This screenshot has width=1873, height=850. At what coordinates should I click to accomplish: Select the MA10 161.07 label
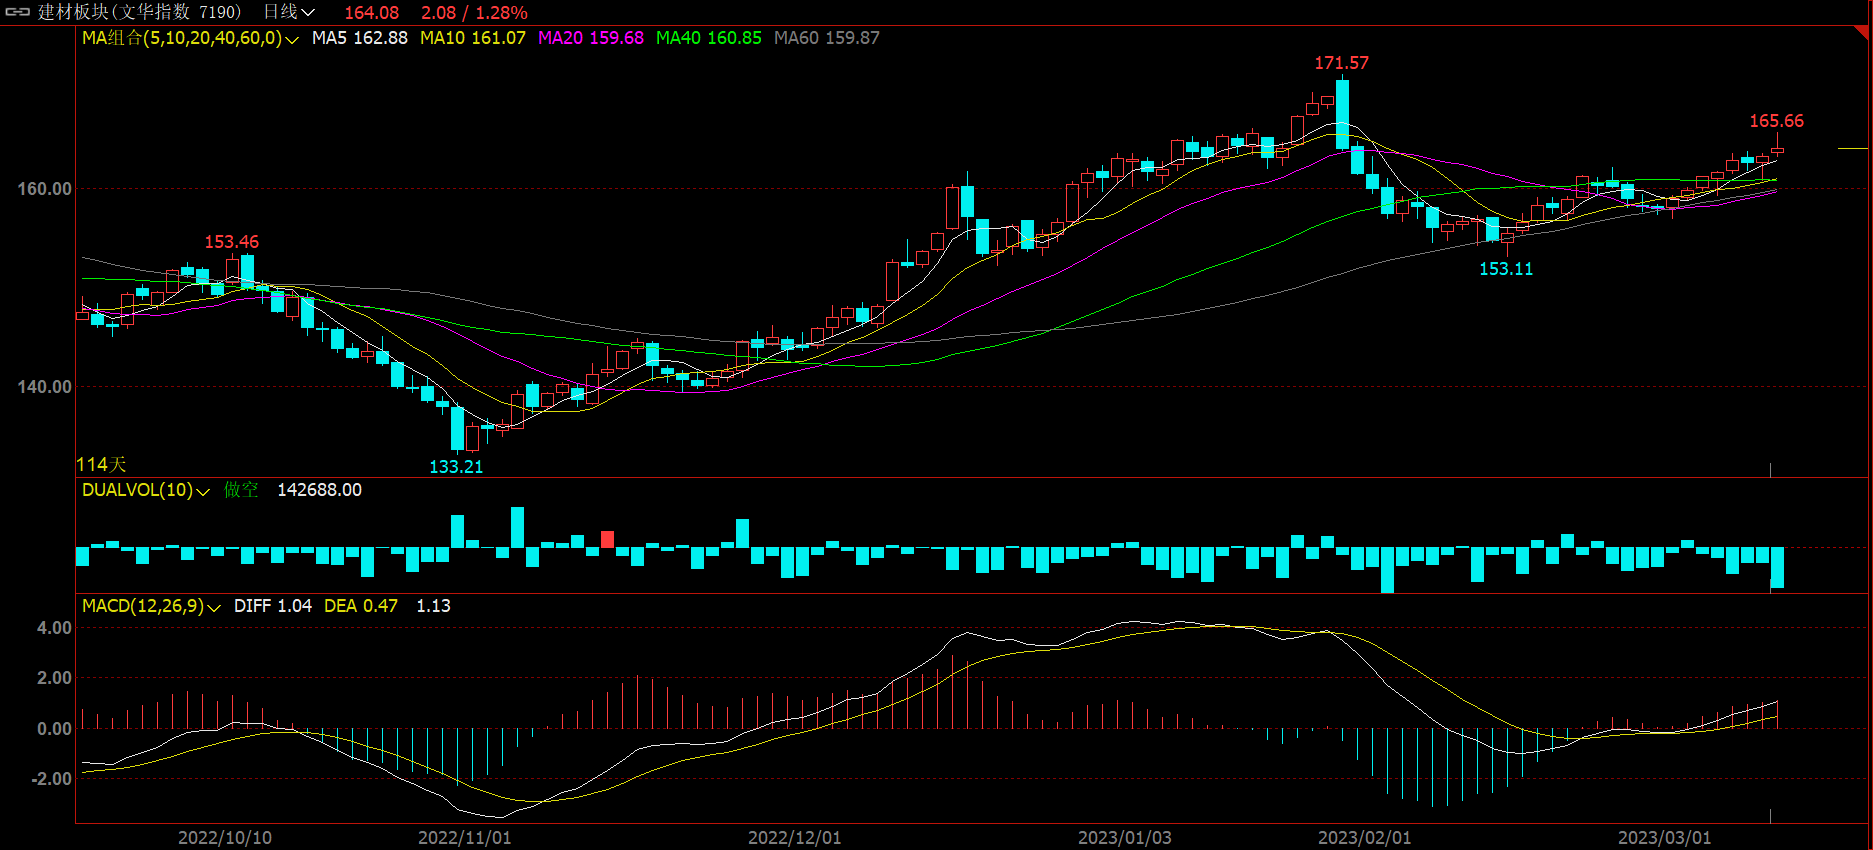(x=473, y=38)
